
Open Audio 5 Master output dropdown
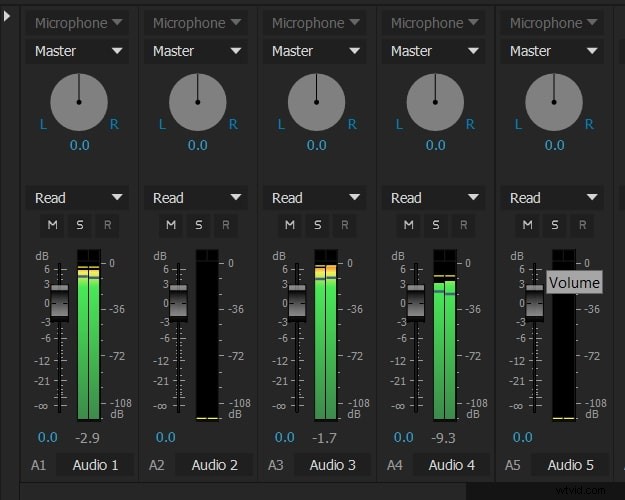tap(552, 51)
